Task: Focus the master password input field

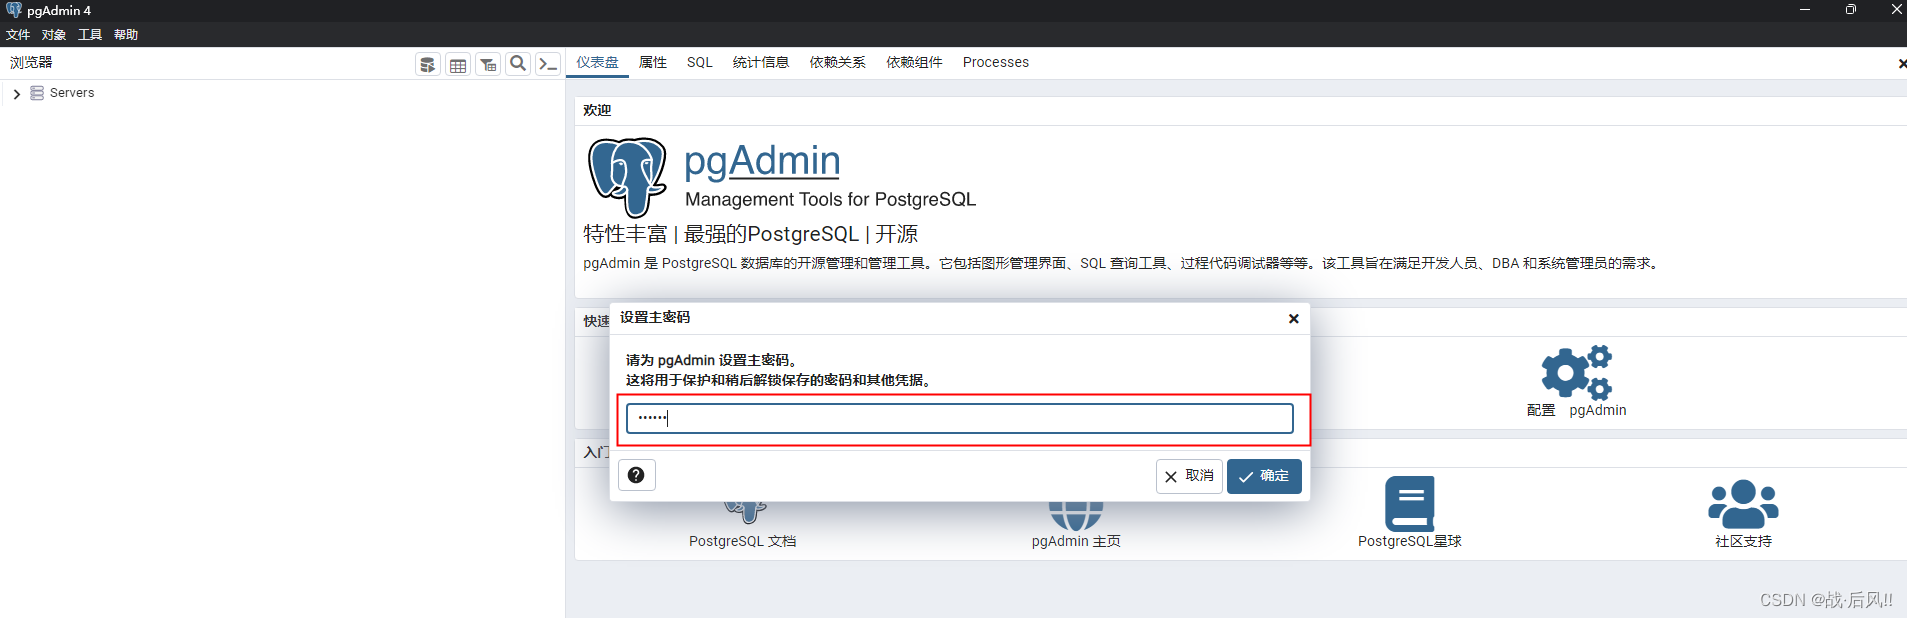Action: (960, 418)
